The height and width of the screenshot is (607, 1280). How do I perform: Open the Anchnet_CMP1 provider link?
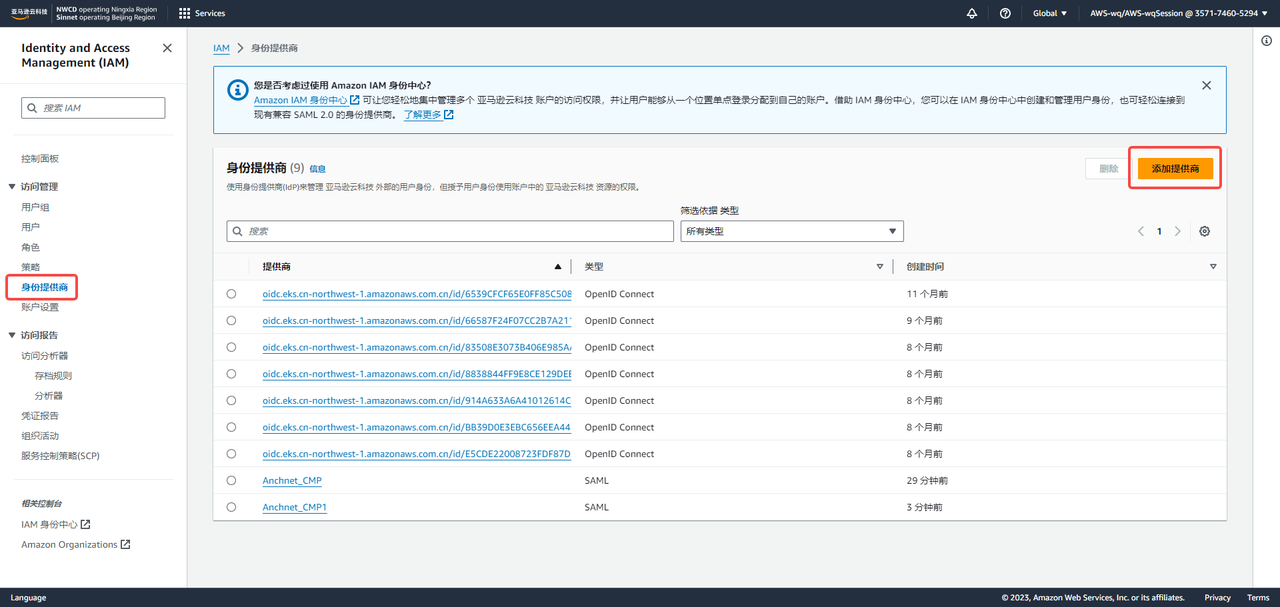click(x=294, y=507)
